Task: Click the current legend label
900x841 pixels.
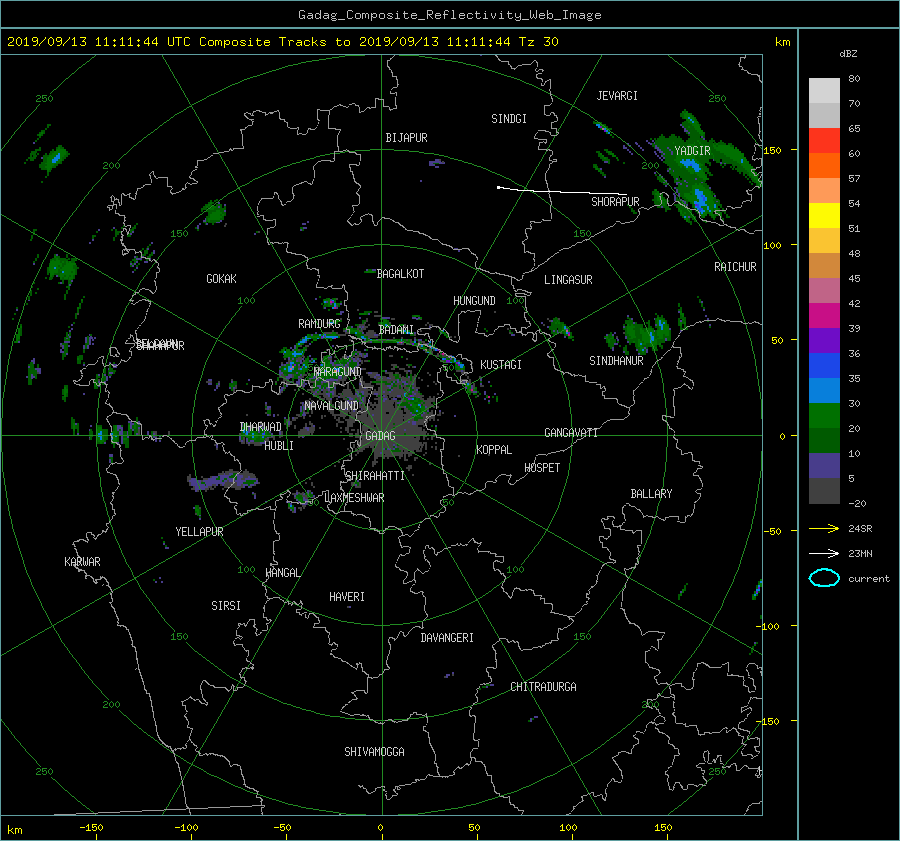Action: tap(868, 579)
